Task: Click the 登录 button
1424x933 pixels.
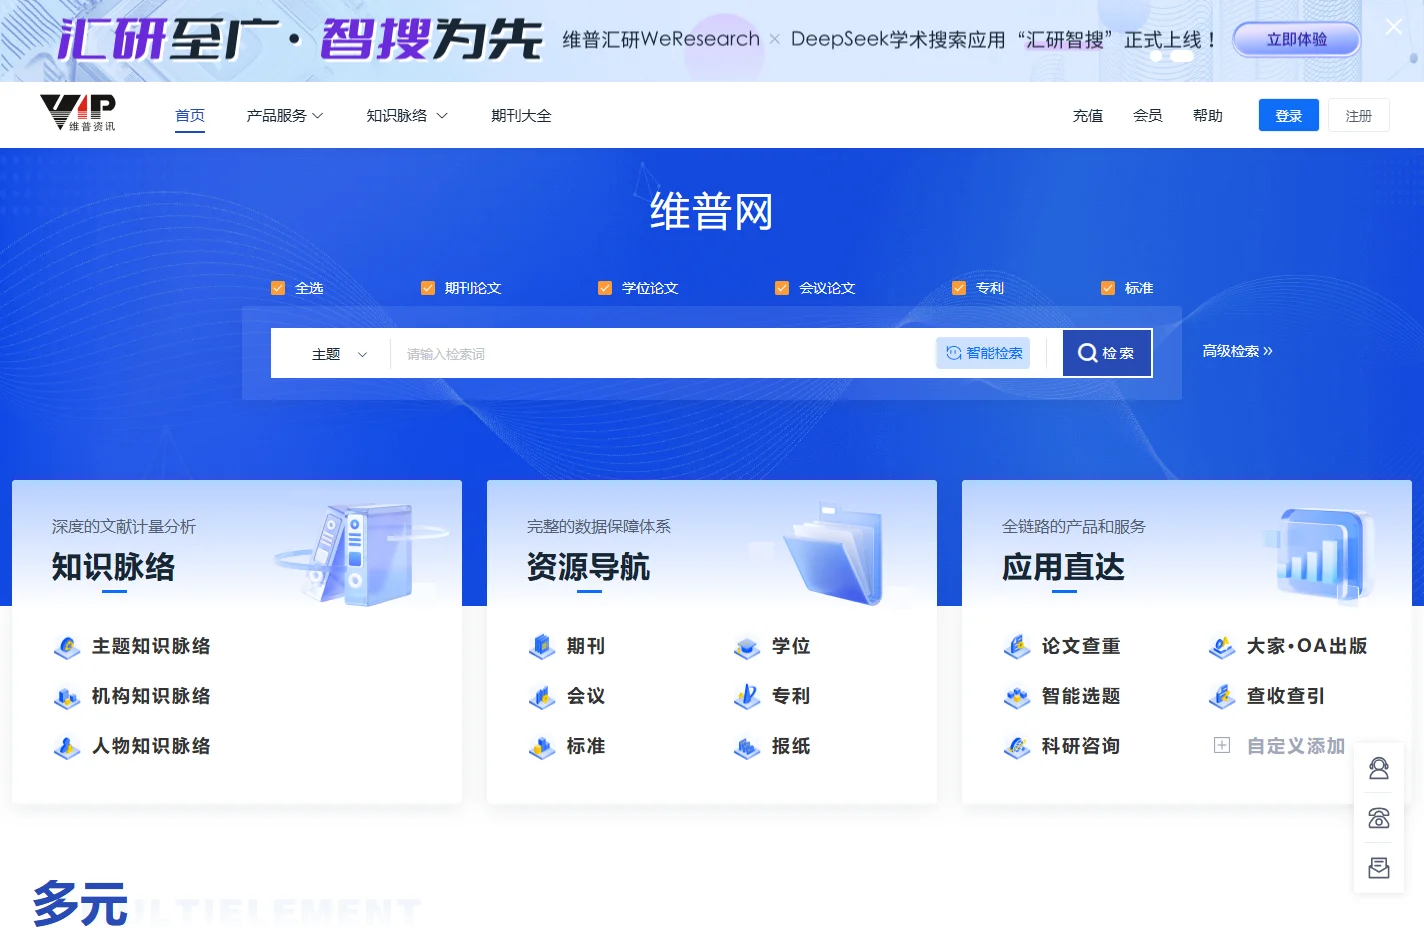Action: [1289, 116]
